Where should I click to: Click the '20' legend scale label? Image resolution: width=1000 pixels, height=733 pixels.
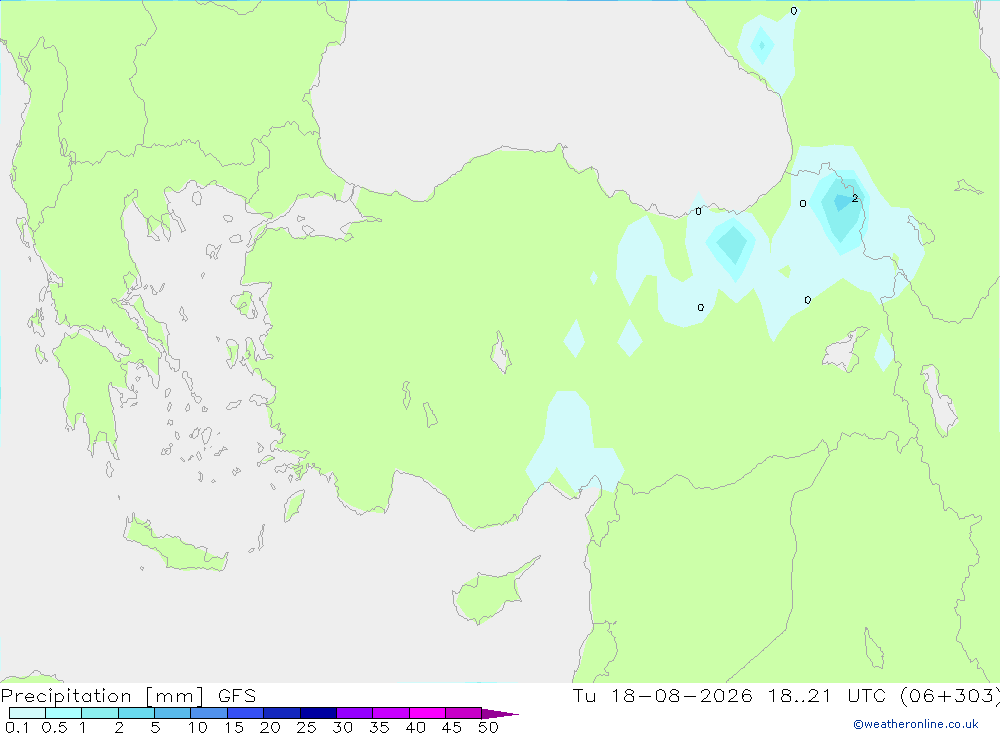tap(270, 727)
